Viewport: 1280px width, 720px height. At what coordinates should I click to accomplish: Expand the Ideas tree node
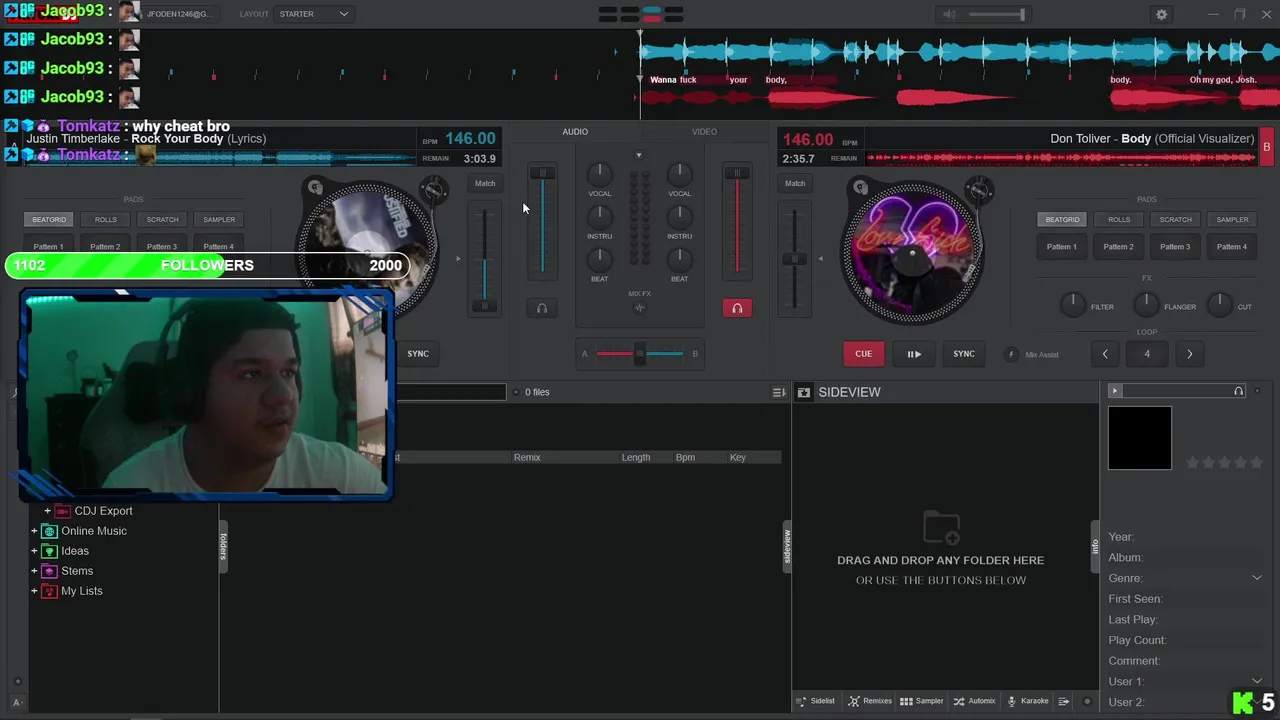coord(34,551)
